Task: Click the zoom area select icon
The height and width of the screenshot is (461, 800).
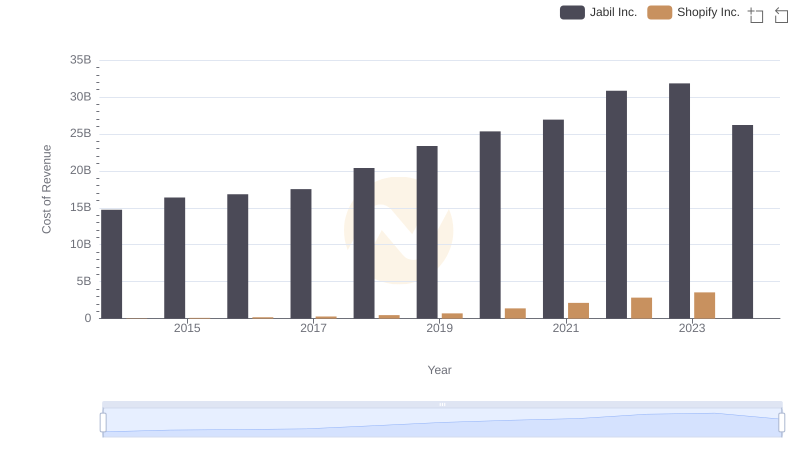Action: 756,15
